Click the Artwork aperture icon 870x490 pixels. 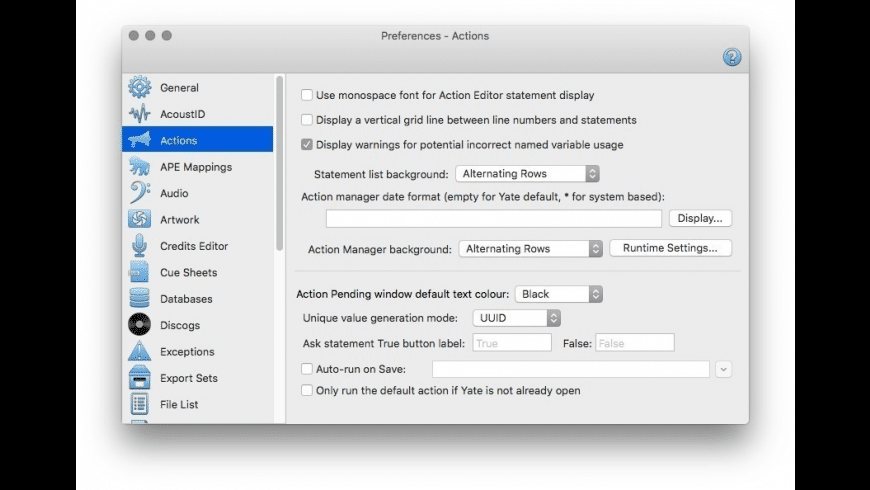(139, 219)
